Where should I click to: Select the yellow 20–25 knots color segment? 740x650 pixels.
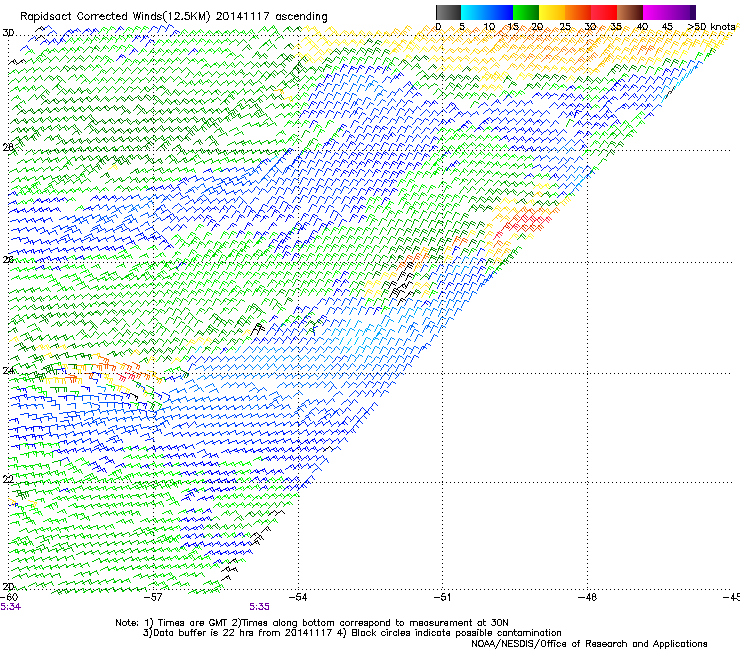coord(552,12)
